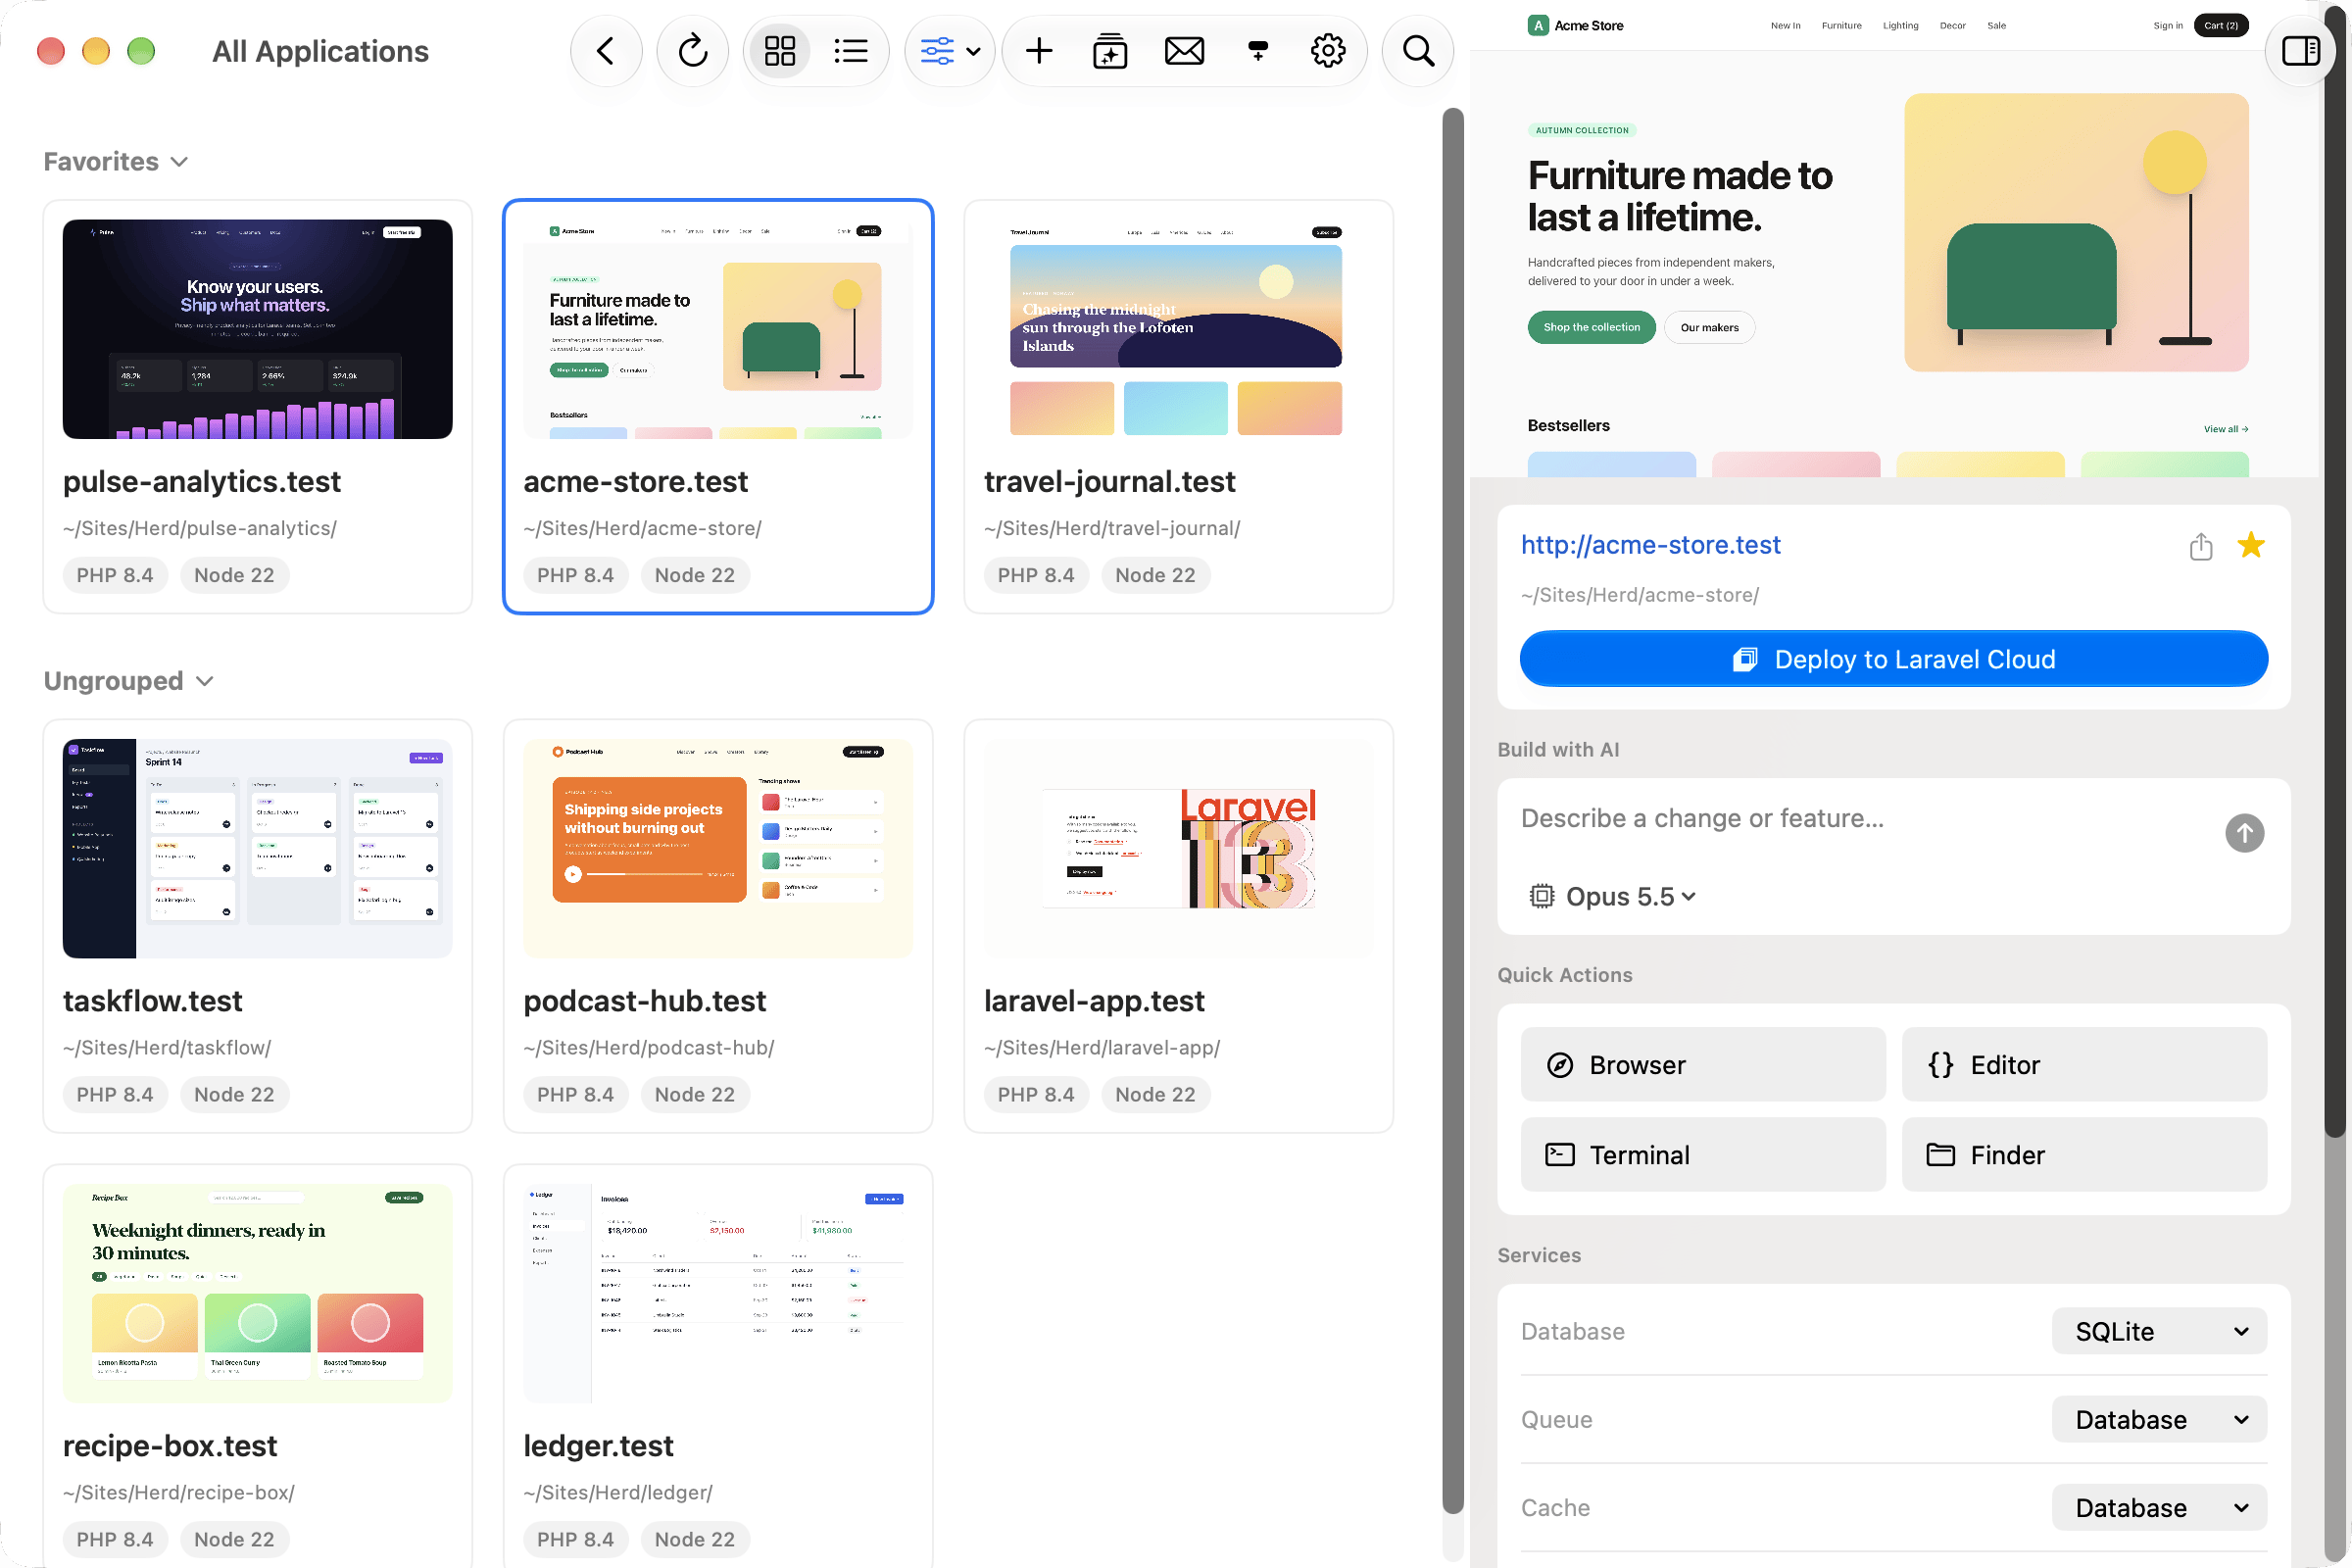Select the acme-store.test card thumbnail

pyautogui.click(x=718, y=329)
